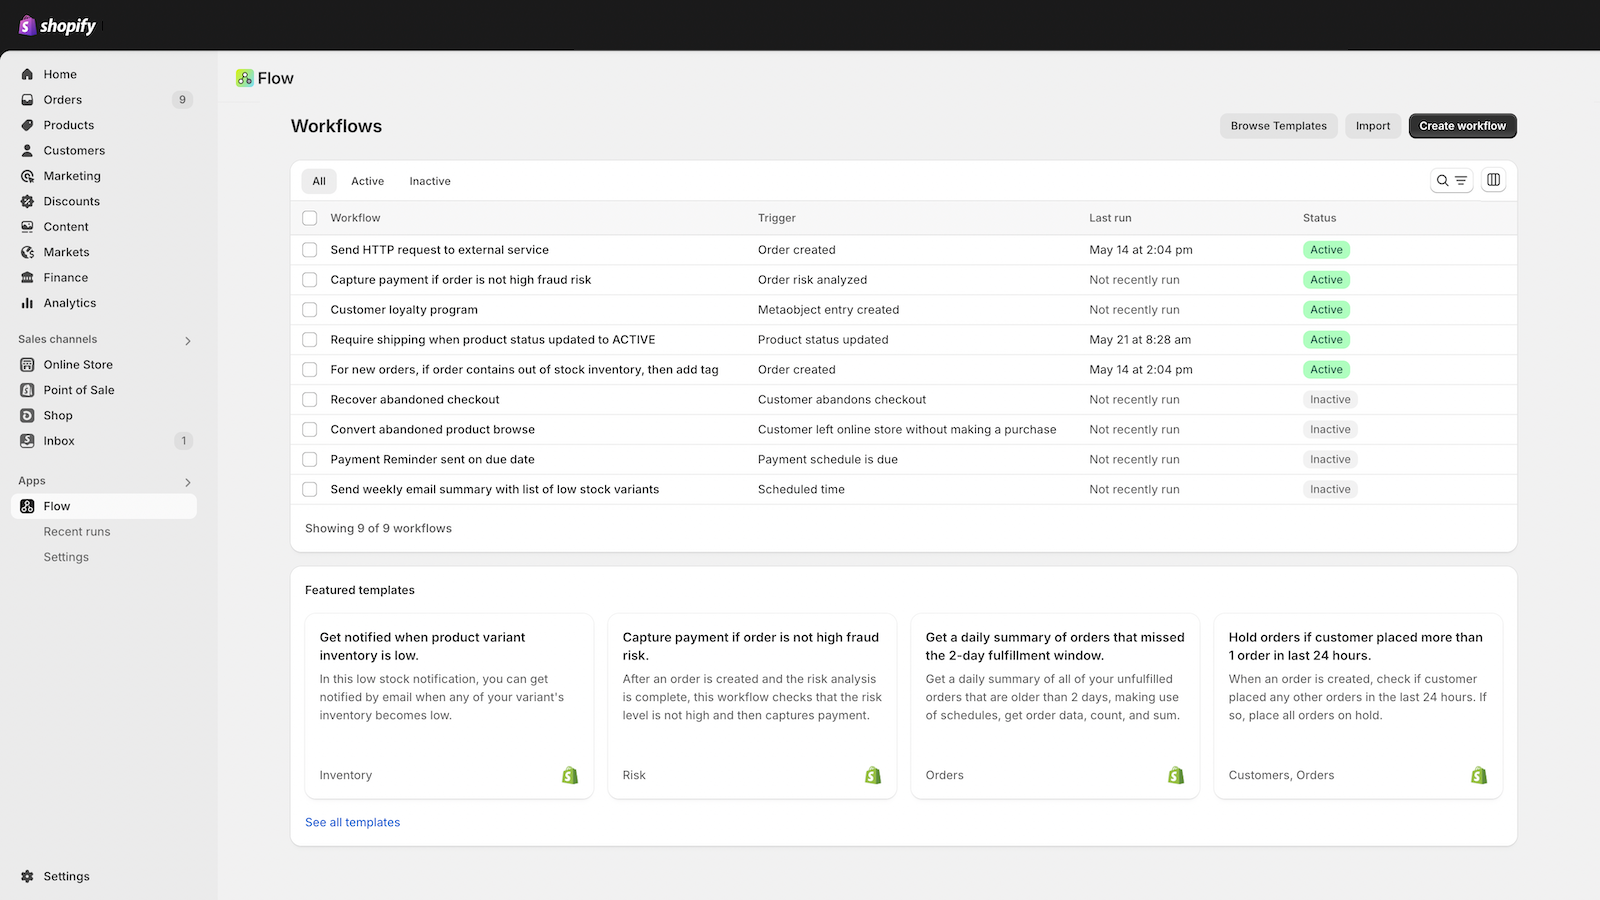Open search and filter workflows
Image resolution: width=1600 pixels, height=900 pixels.
tap(1451, 180)
